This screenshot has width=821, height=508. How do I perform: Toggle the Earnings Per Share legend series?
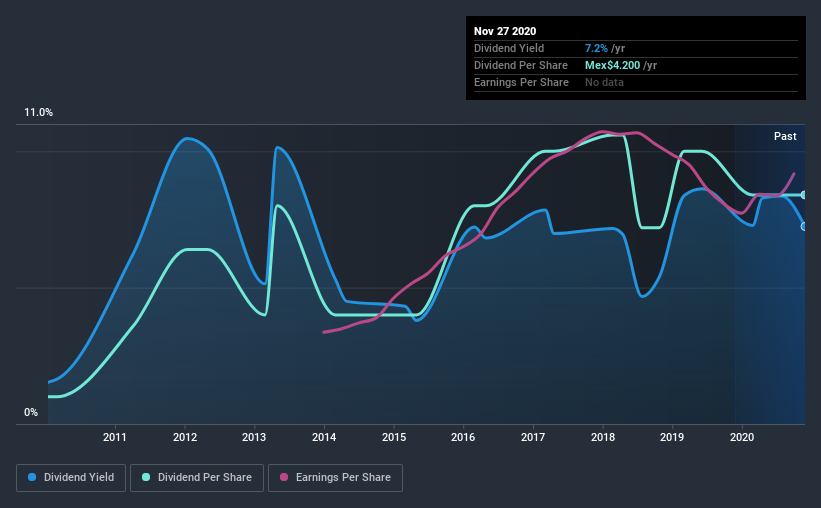[336, 478]
